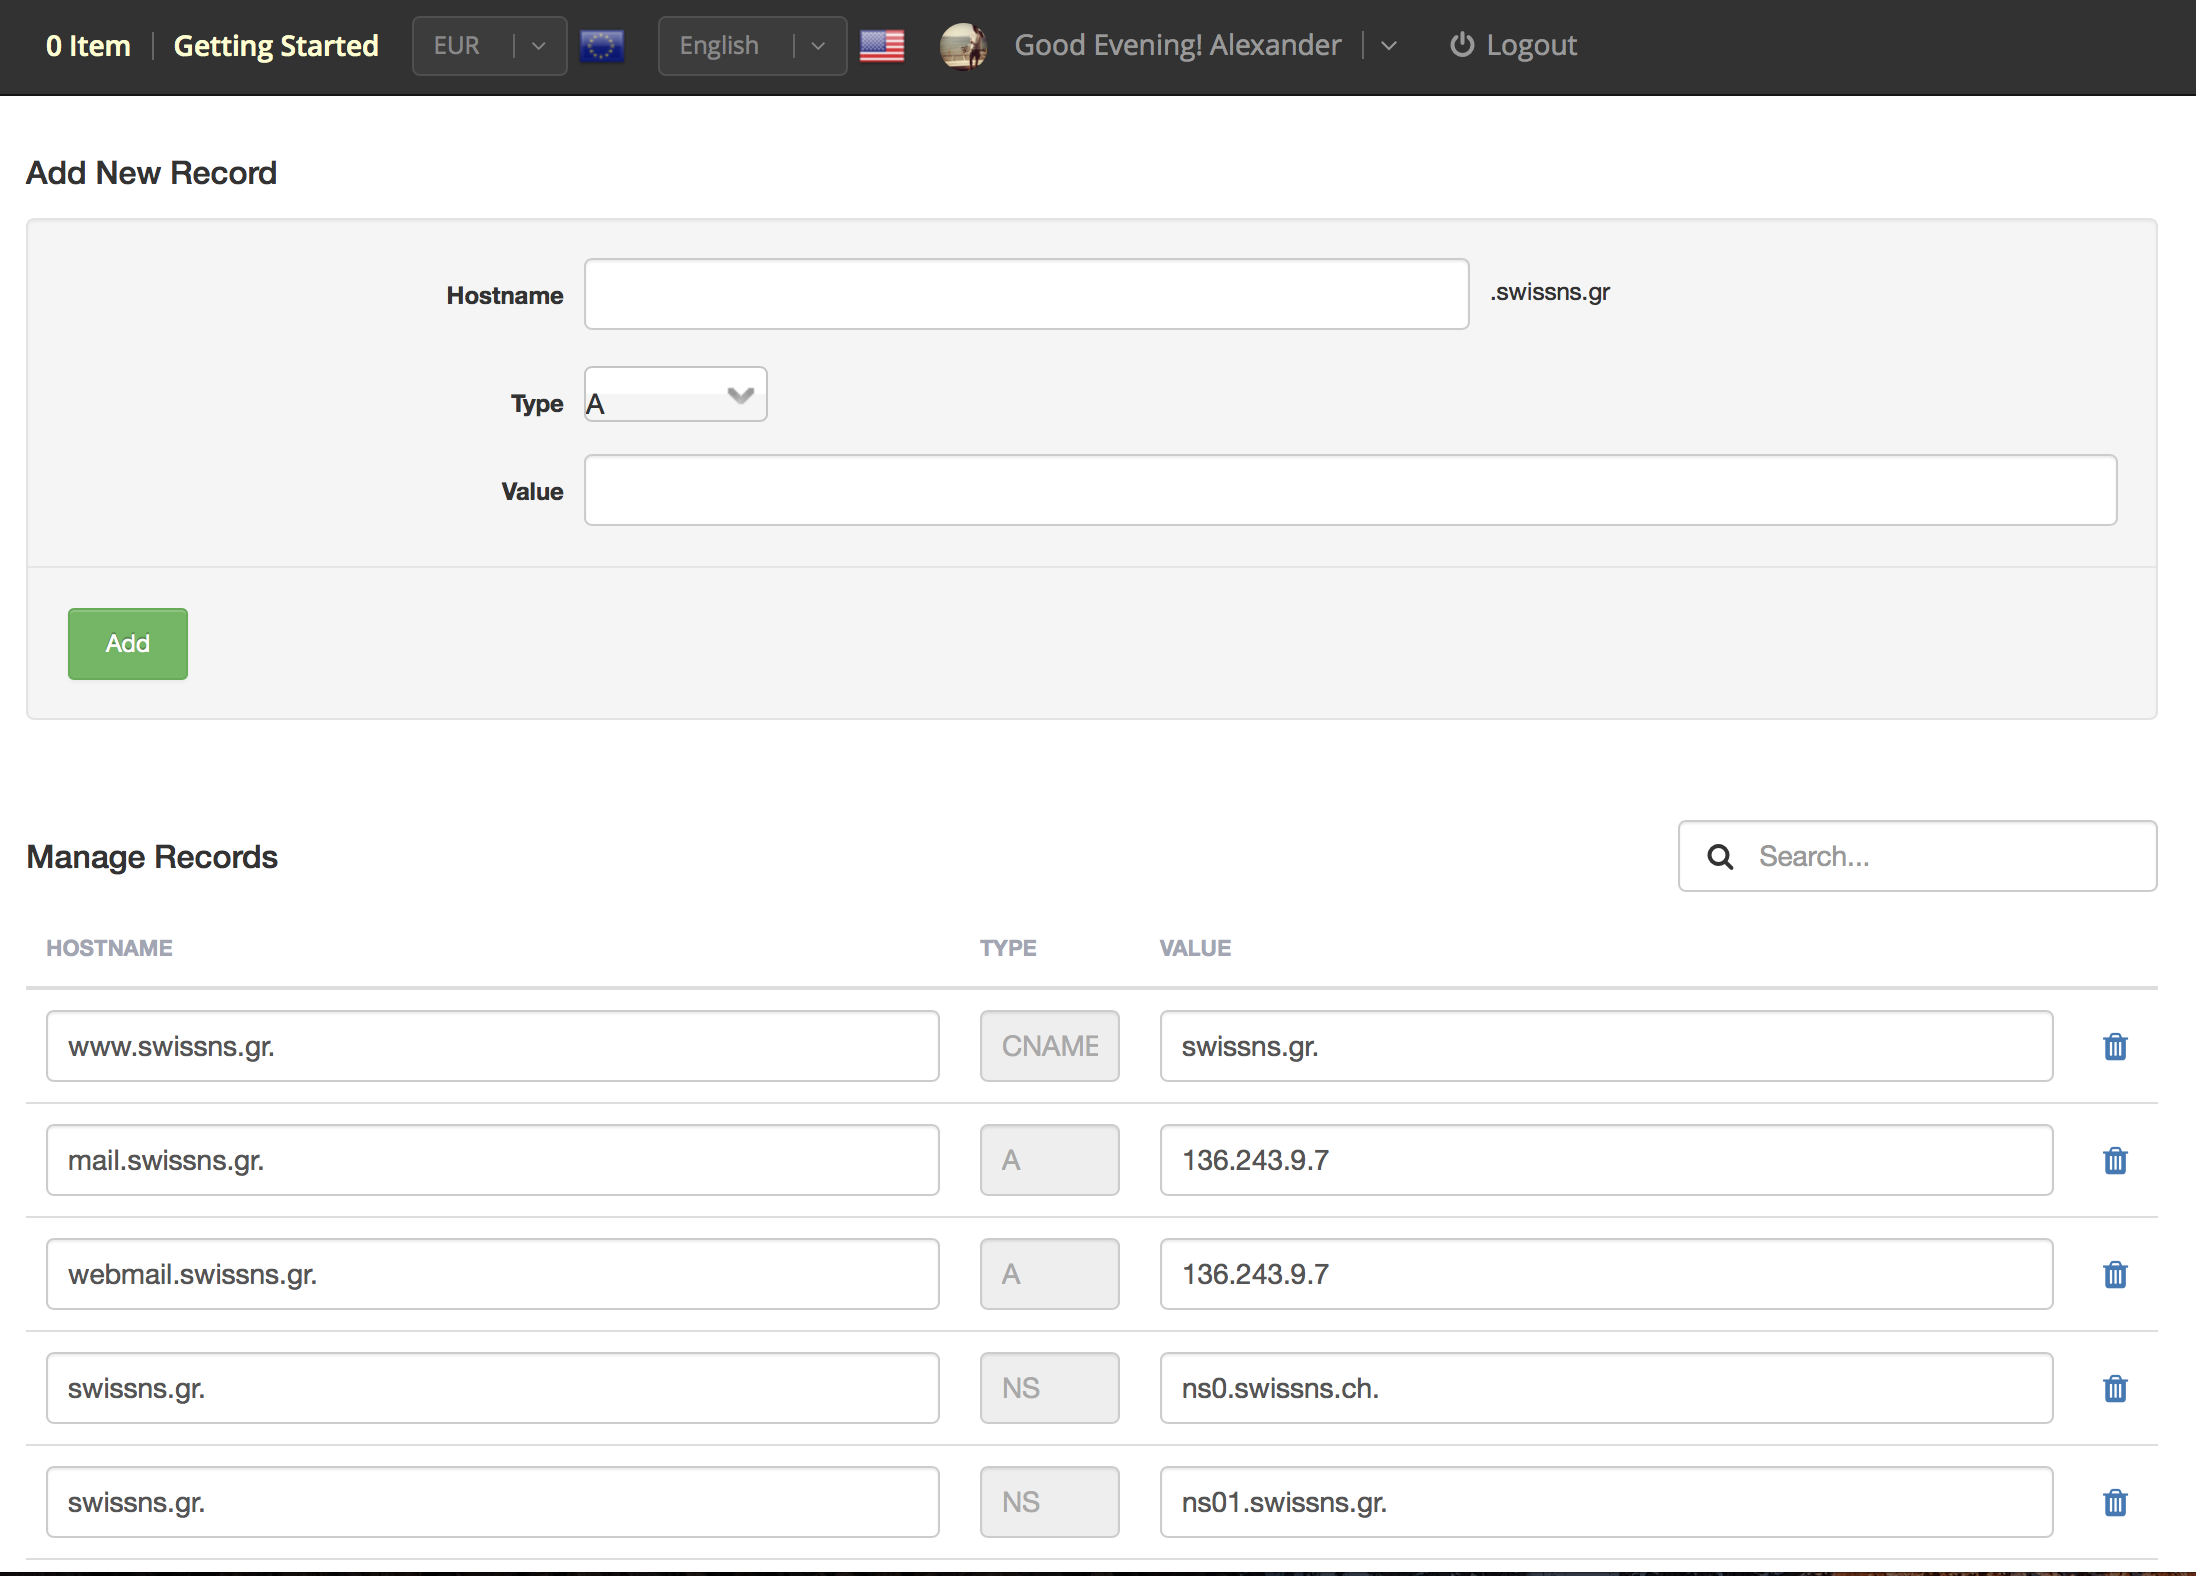Expand the record Type dropdown

(676, 395)
